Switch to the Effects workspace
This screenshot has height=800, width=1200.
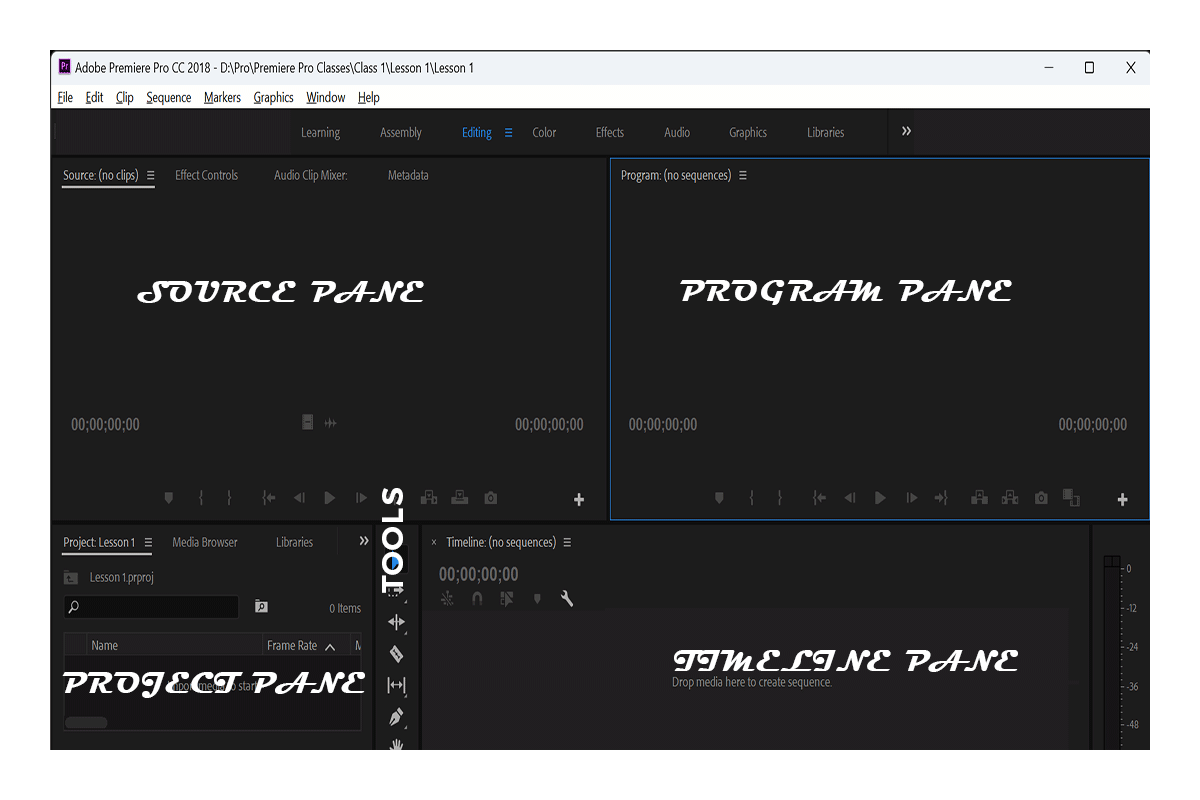pos(610,132)
